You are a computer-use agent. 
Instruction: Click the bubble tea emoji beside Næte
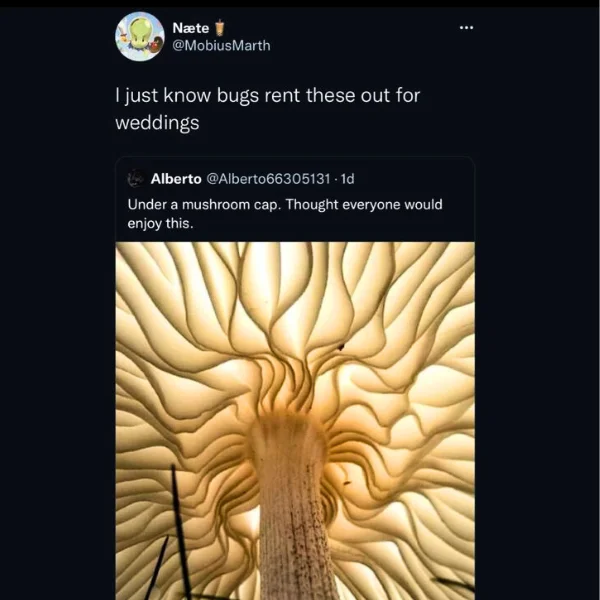pos(219,28)
